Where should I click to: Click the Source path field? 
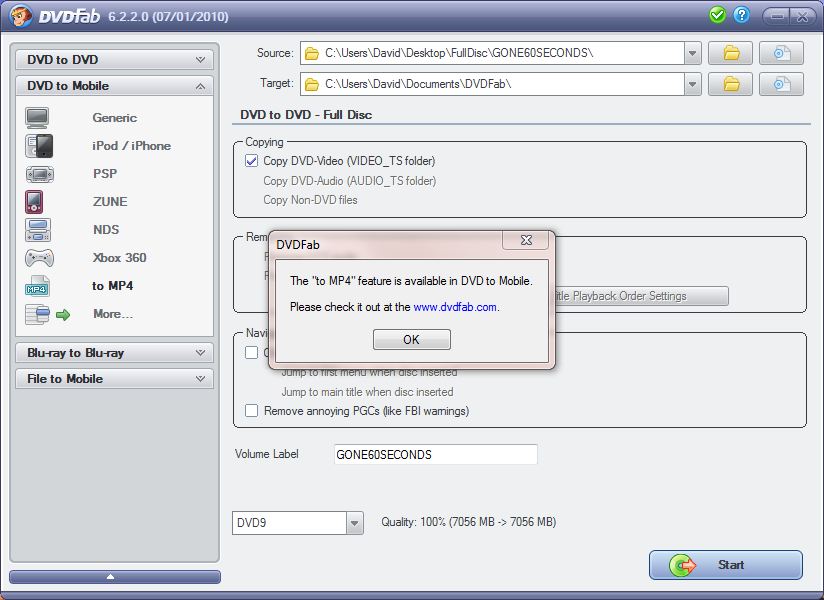tap(492, 53)
